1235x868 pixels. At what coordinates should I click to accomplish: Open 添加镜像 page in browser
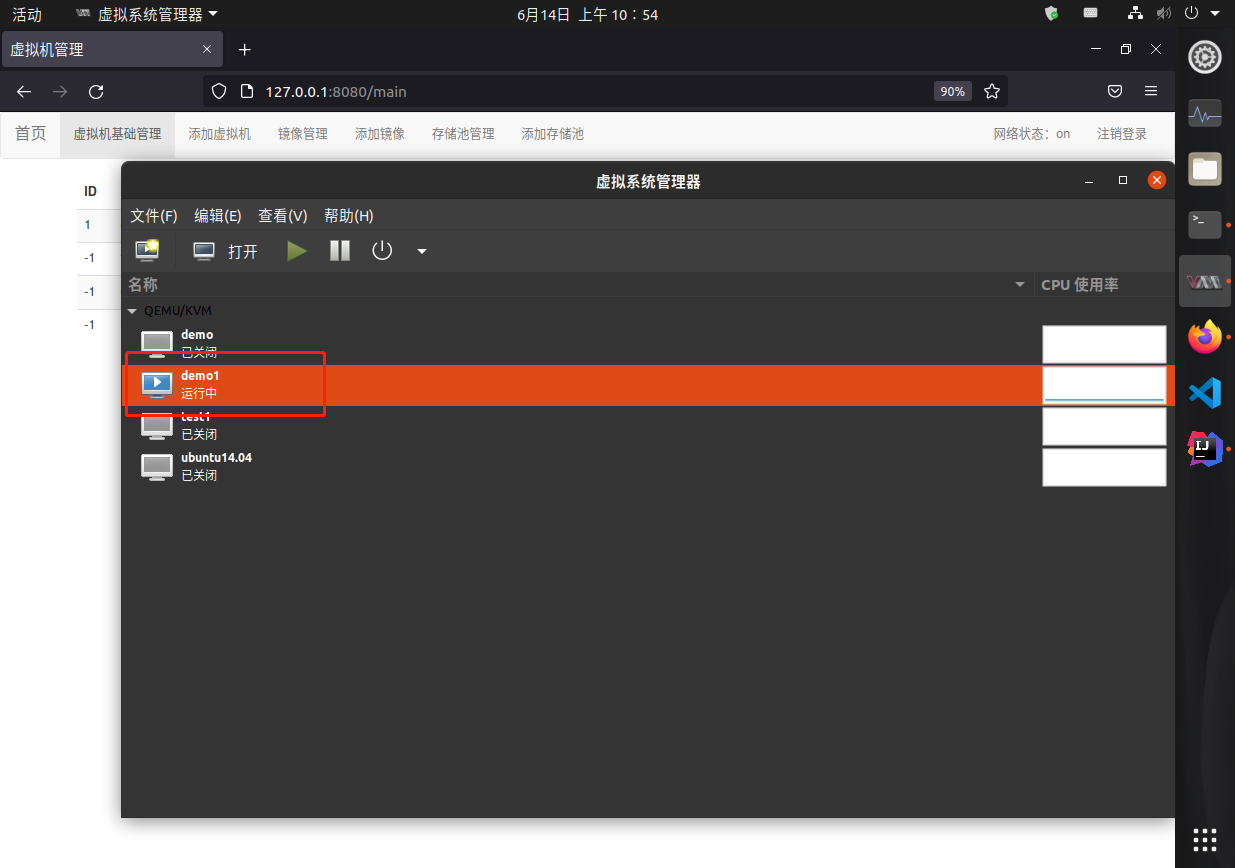(x=380, y=134)
